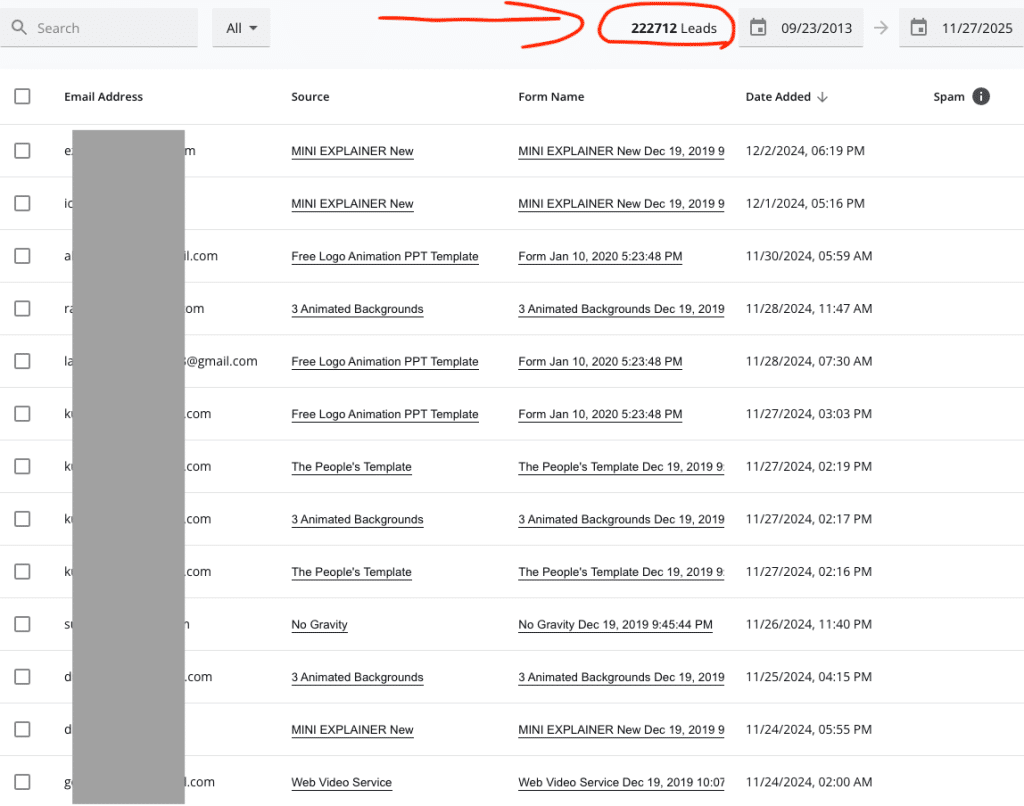Open 3 Animated Backgrounds source, 11/25/2024 row
Viewport: 1024px width, 806px height.
(357, 677)
